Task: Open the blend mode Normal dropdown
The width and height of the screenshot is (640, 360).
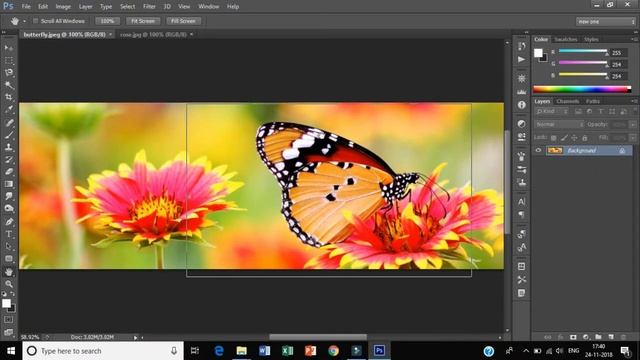Action: click(559, 124)
